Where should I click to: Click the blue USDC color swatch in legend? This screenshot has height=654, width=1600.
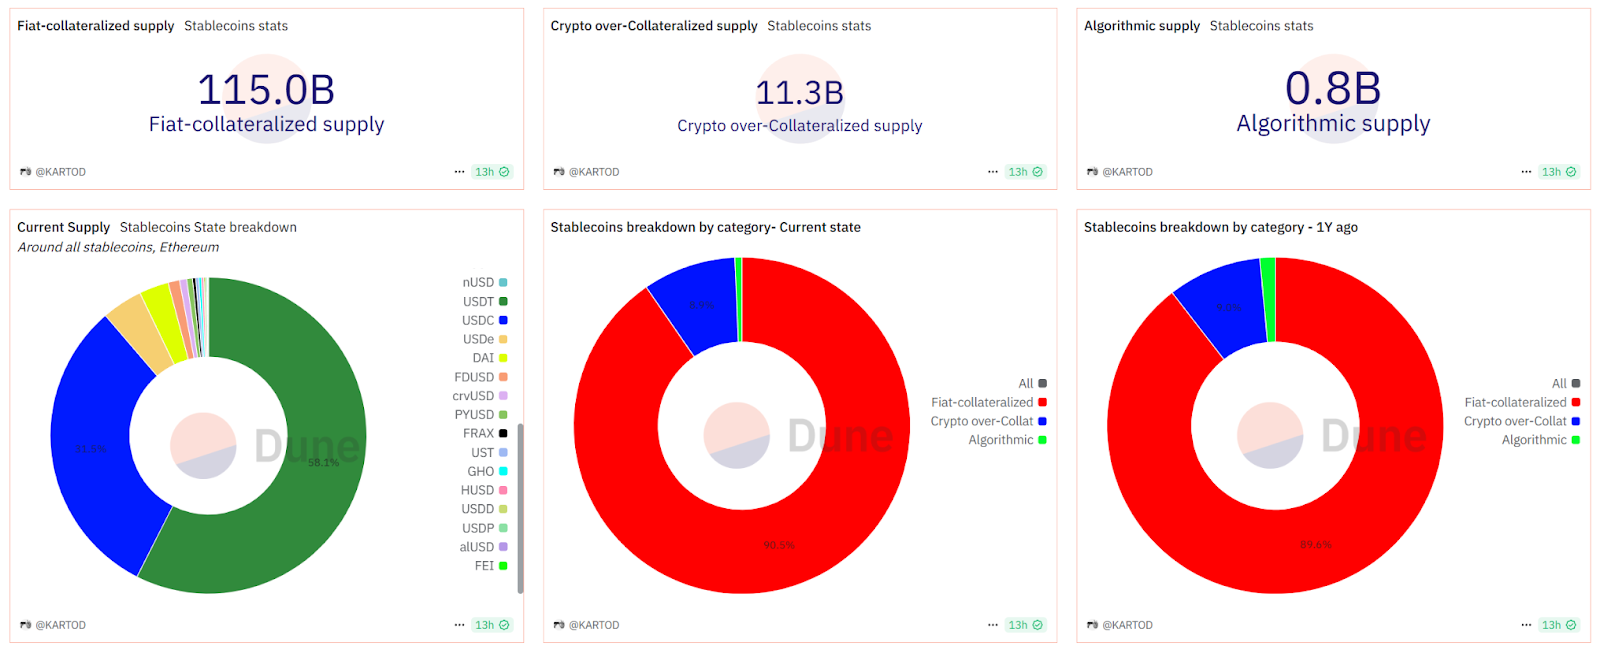coord(503,320)
